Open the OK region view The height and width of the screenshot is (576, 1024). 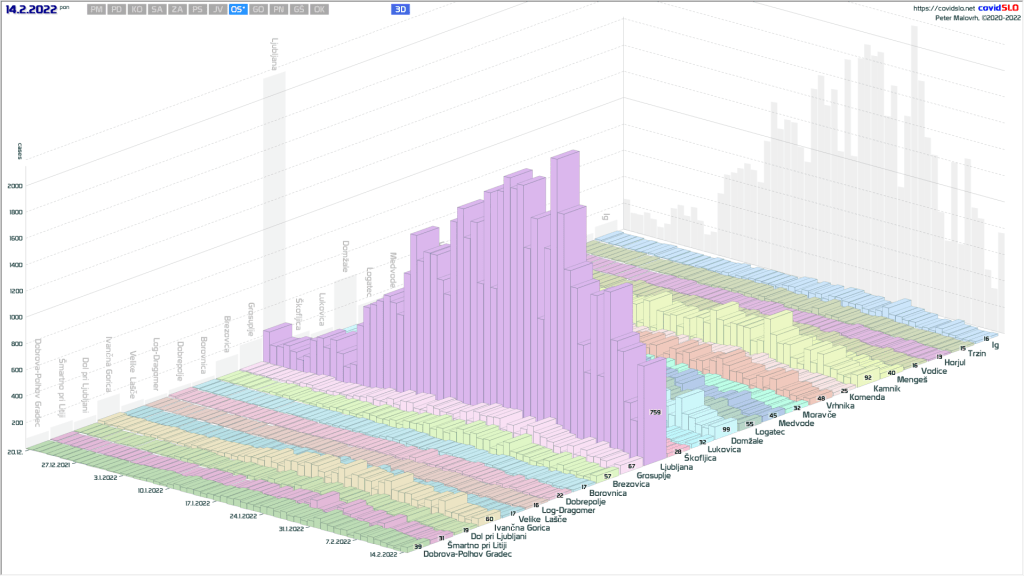click(319, 9)
